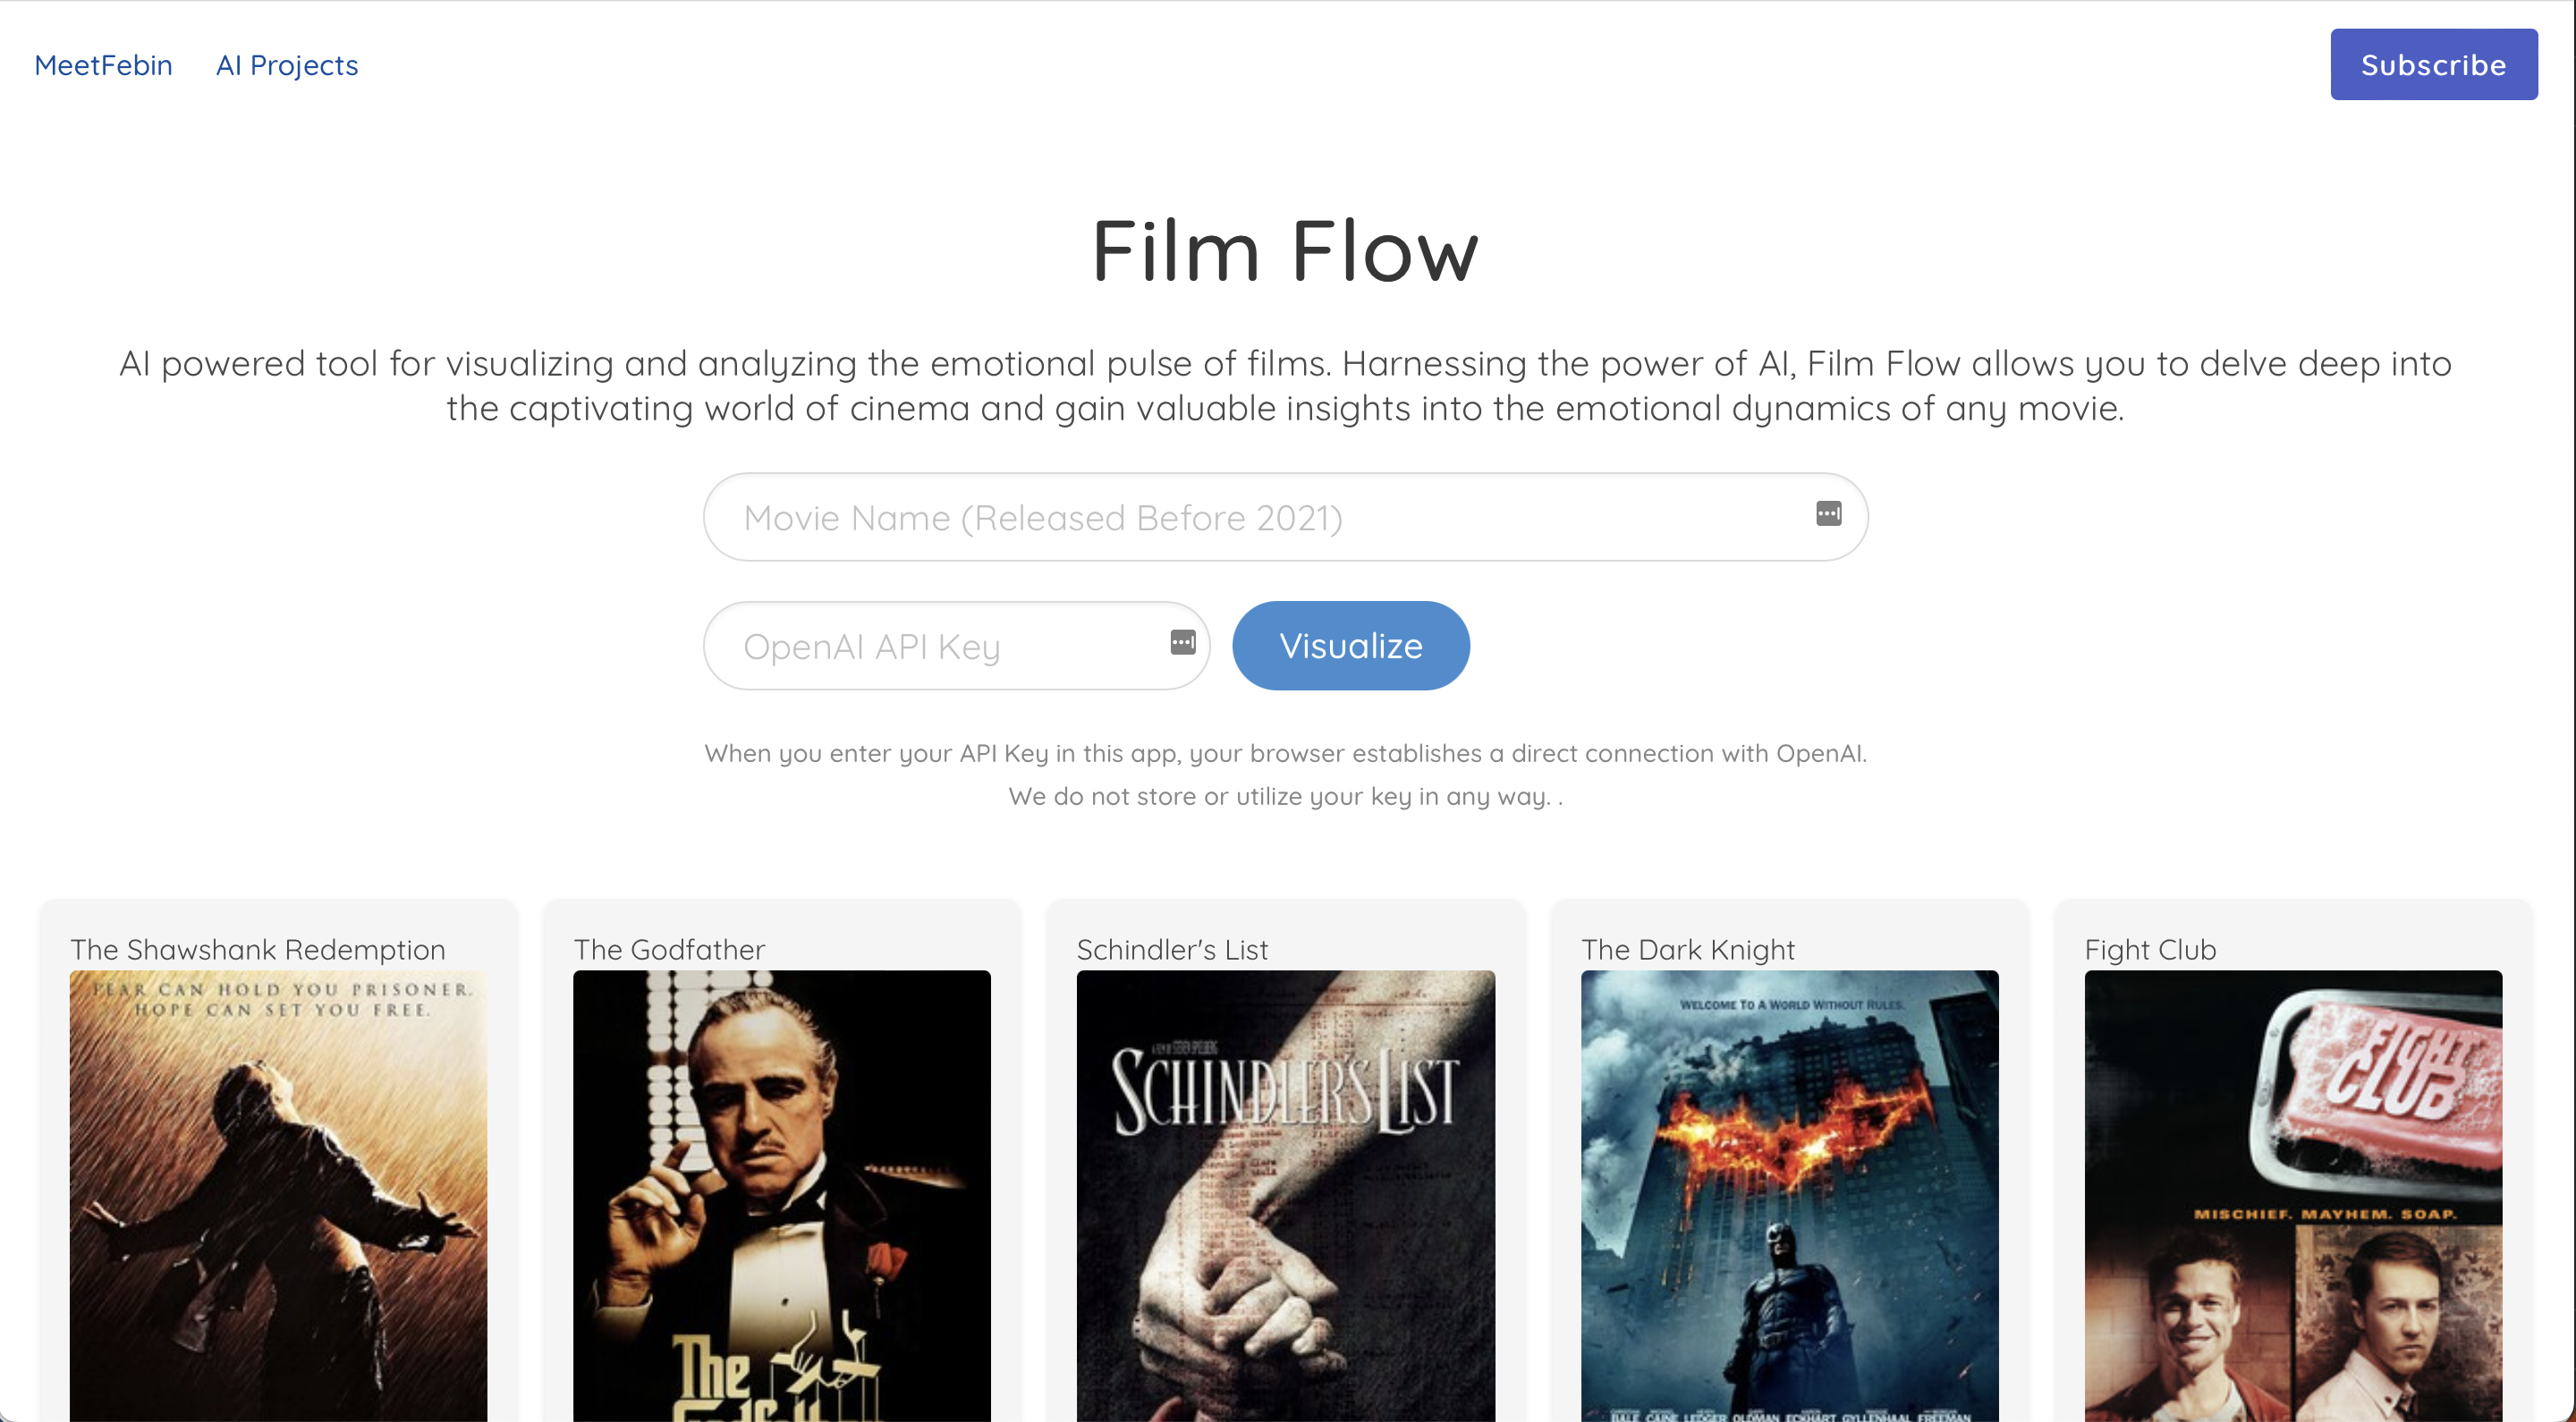
Task: Click the Visualize button
Action: [x=1350, y=646]
